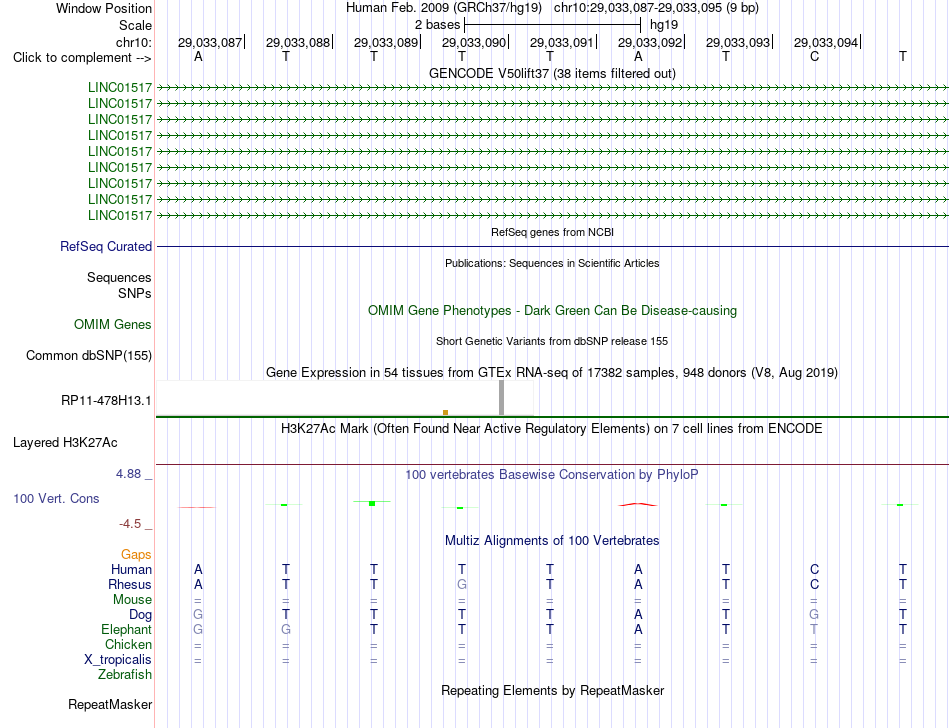Select the Human alignment row label
This screenshot has width=950, height=728.
[131, 569]
